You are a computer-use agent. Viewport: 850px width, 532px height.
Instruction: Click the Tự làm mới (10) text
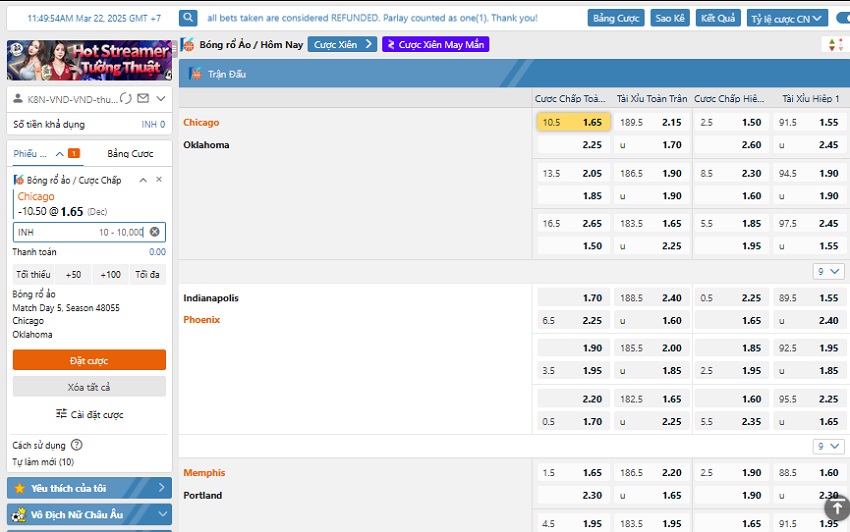[x=43, y=462]
